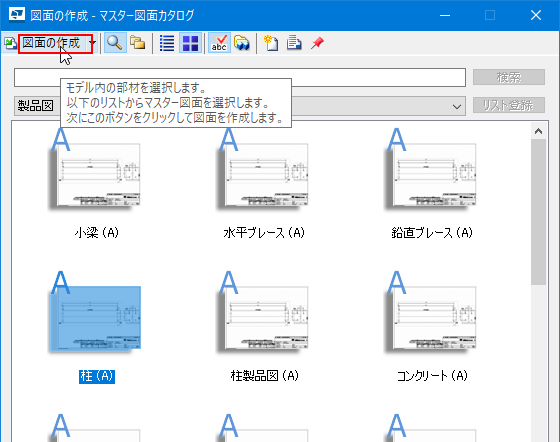Toggle the abc checkmark names icon

click(x=219, y=43)
